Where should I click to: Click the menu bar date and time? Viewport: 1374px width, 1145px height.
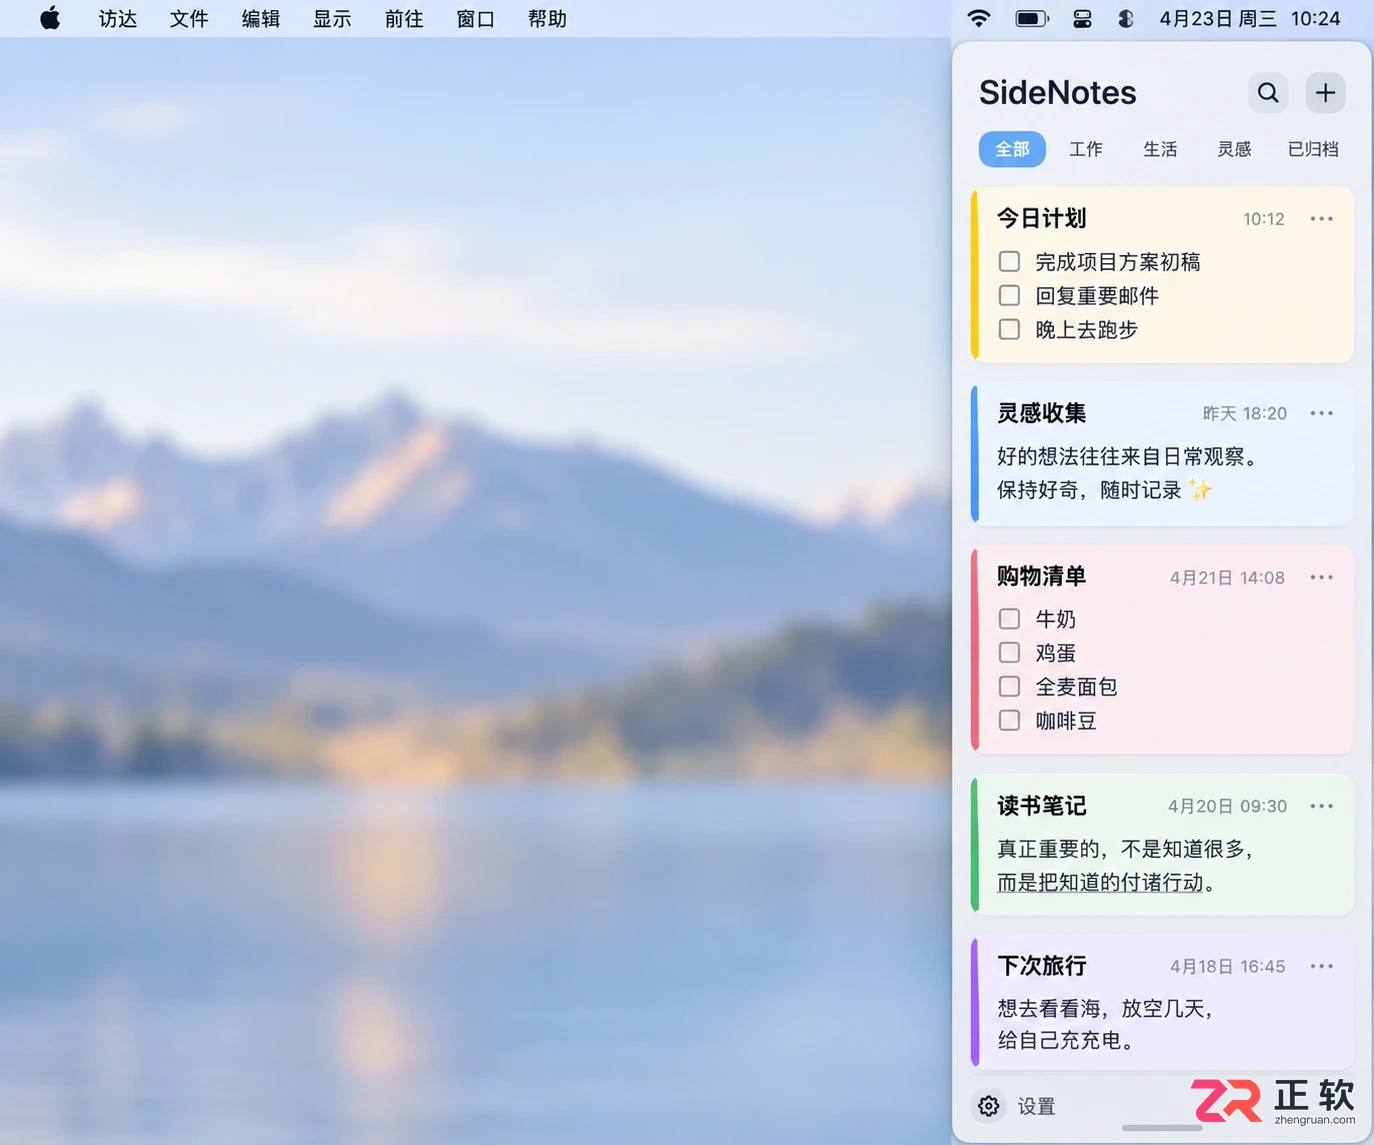pos(1250,19)
